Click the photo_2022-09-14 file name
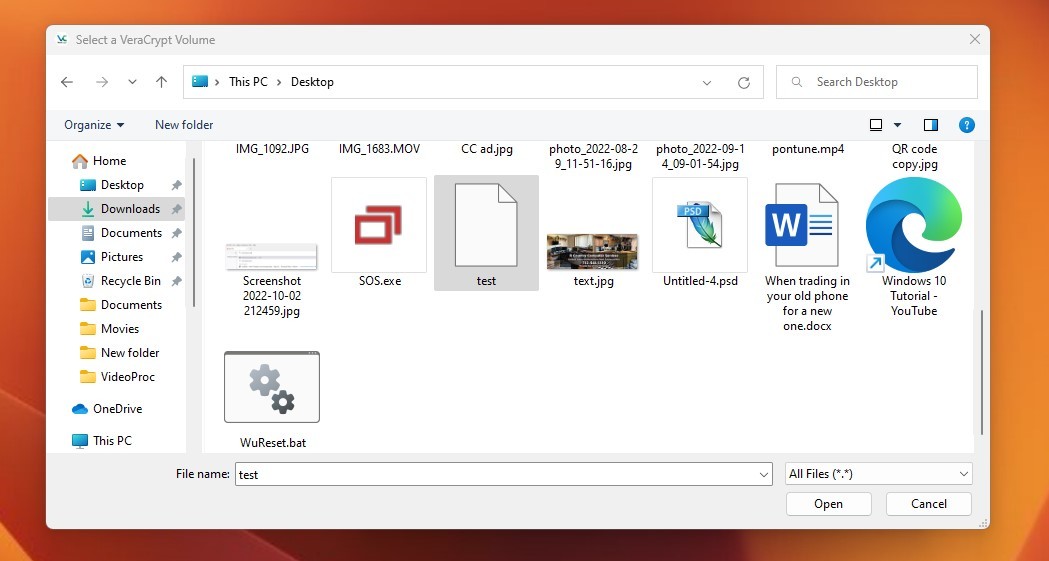Screen dimensions: 1049x561 click(x=700, y=156)
